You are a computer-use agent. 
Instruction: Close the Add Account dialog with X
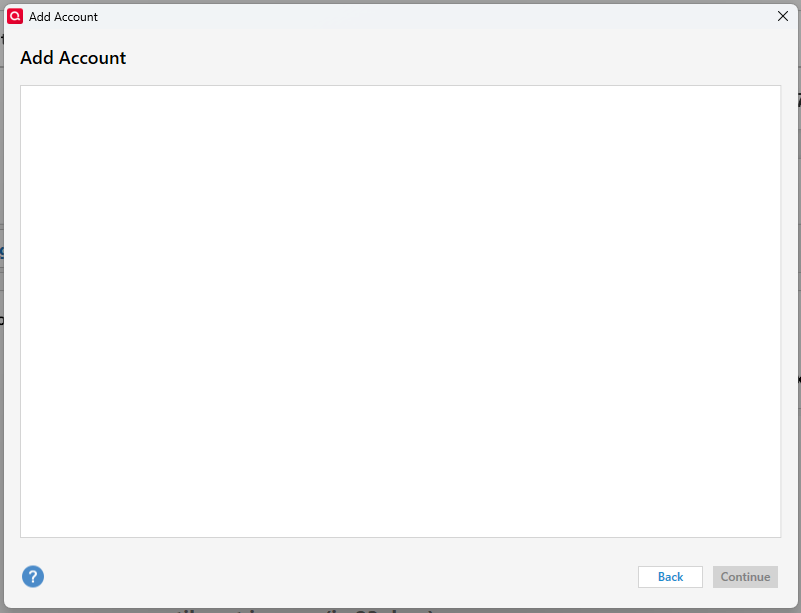point(783,16)
